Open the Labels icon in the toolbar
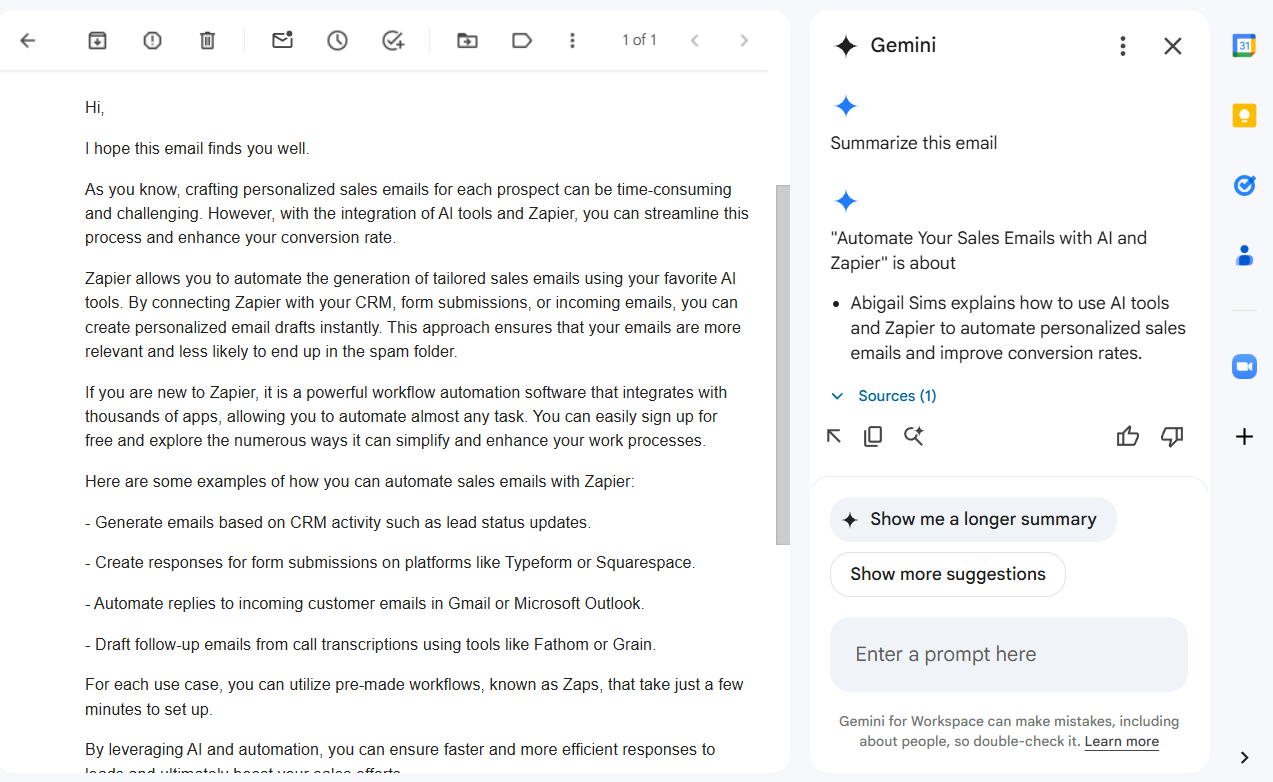1273x782 pixels. click(x=522, y=40)
